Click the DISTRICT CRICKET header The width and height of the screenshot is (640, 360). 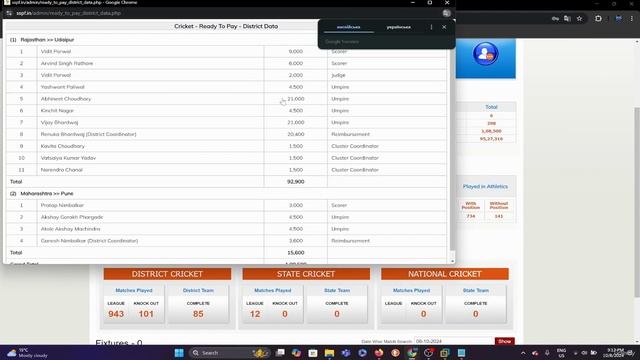click(x=167, y=274)
